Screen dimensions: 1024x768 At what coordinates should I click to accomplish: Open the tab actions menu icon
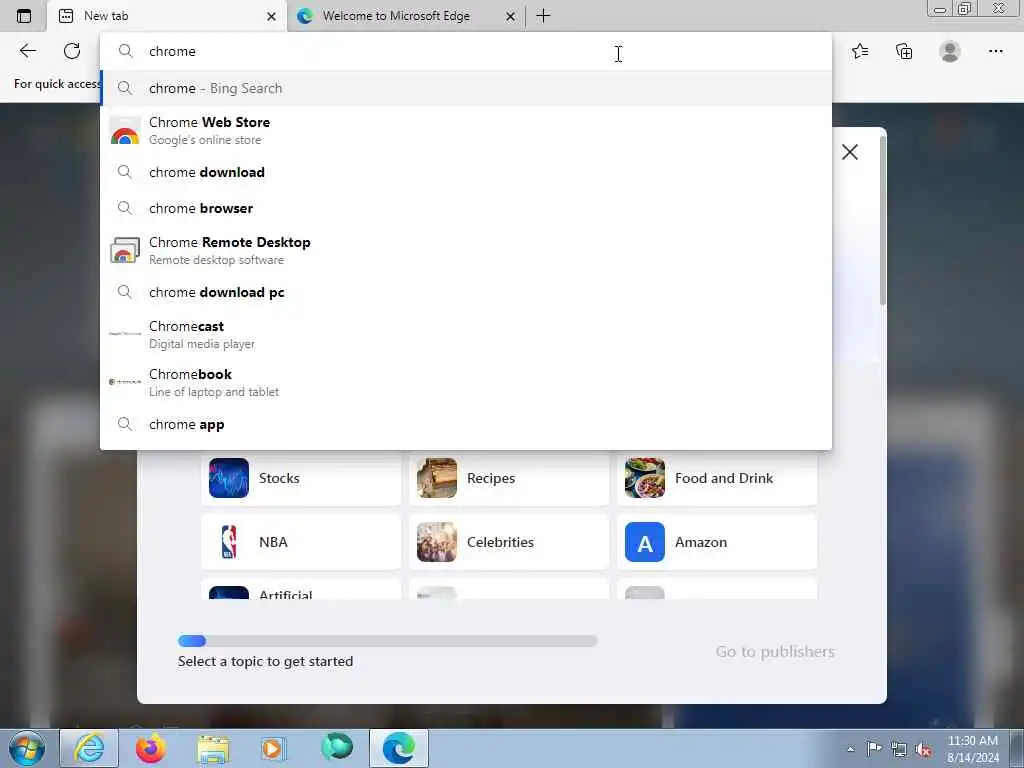click(24, 16)
